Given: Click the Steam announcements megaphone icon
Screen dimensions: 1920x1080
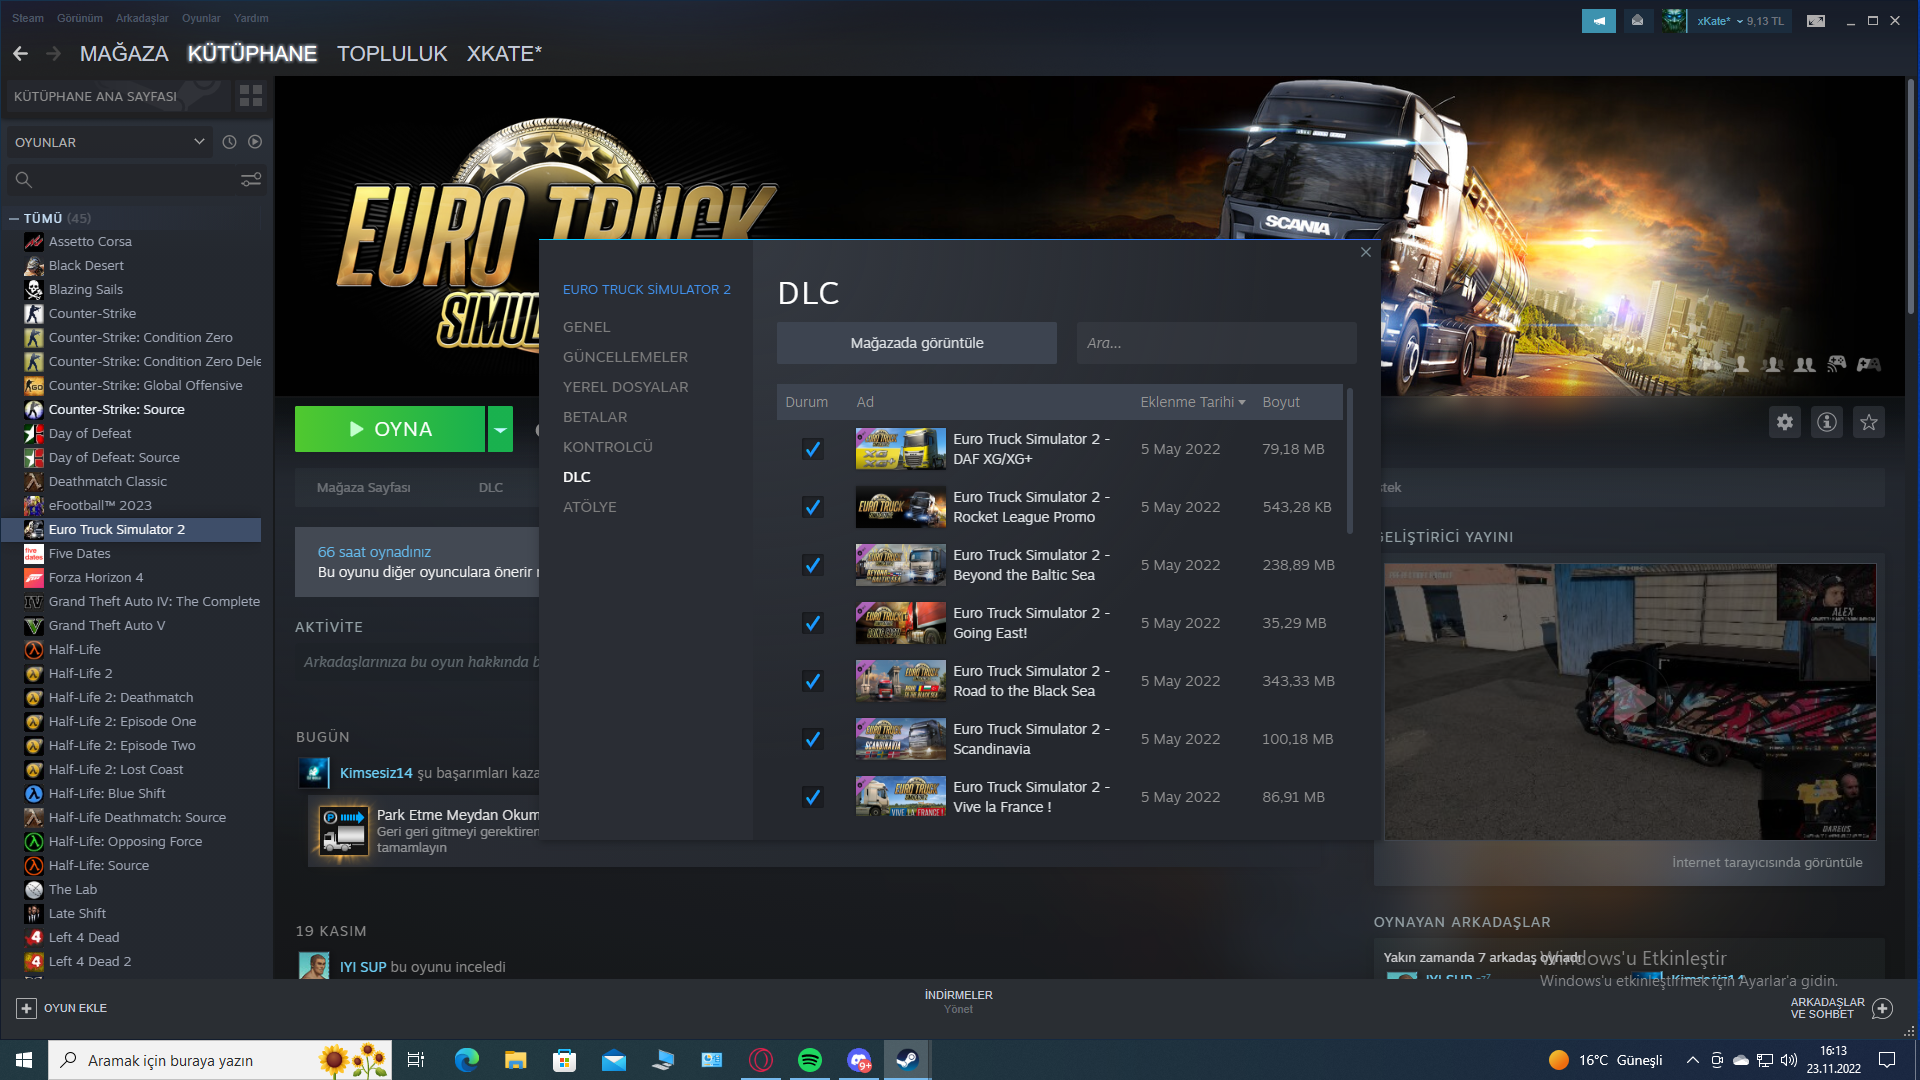Looking at the screenshot, I should 1598,20.
